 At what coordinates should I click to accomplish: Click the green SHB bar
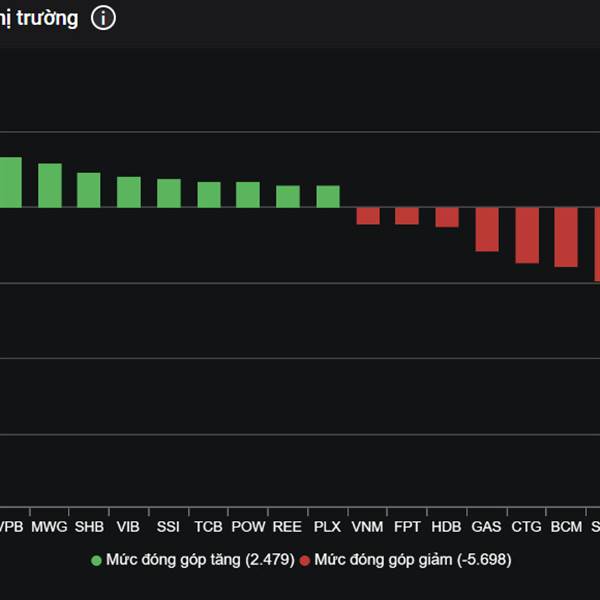89,190
